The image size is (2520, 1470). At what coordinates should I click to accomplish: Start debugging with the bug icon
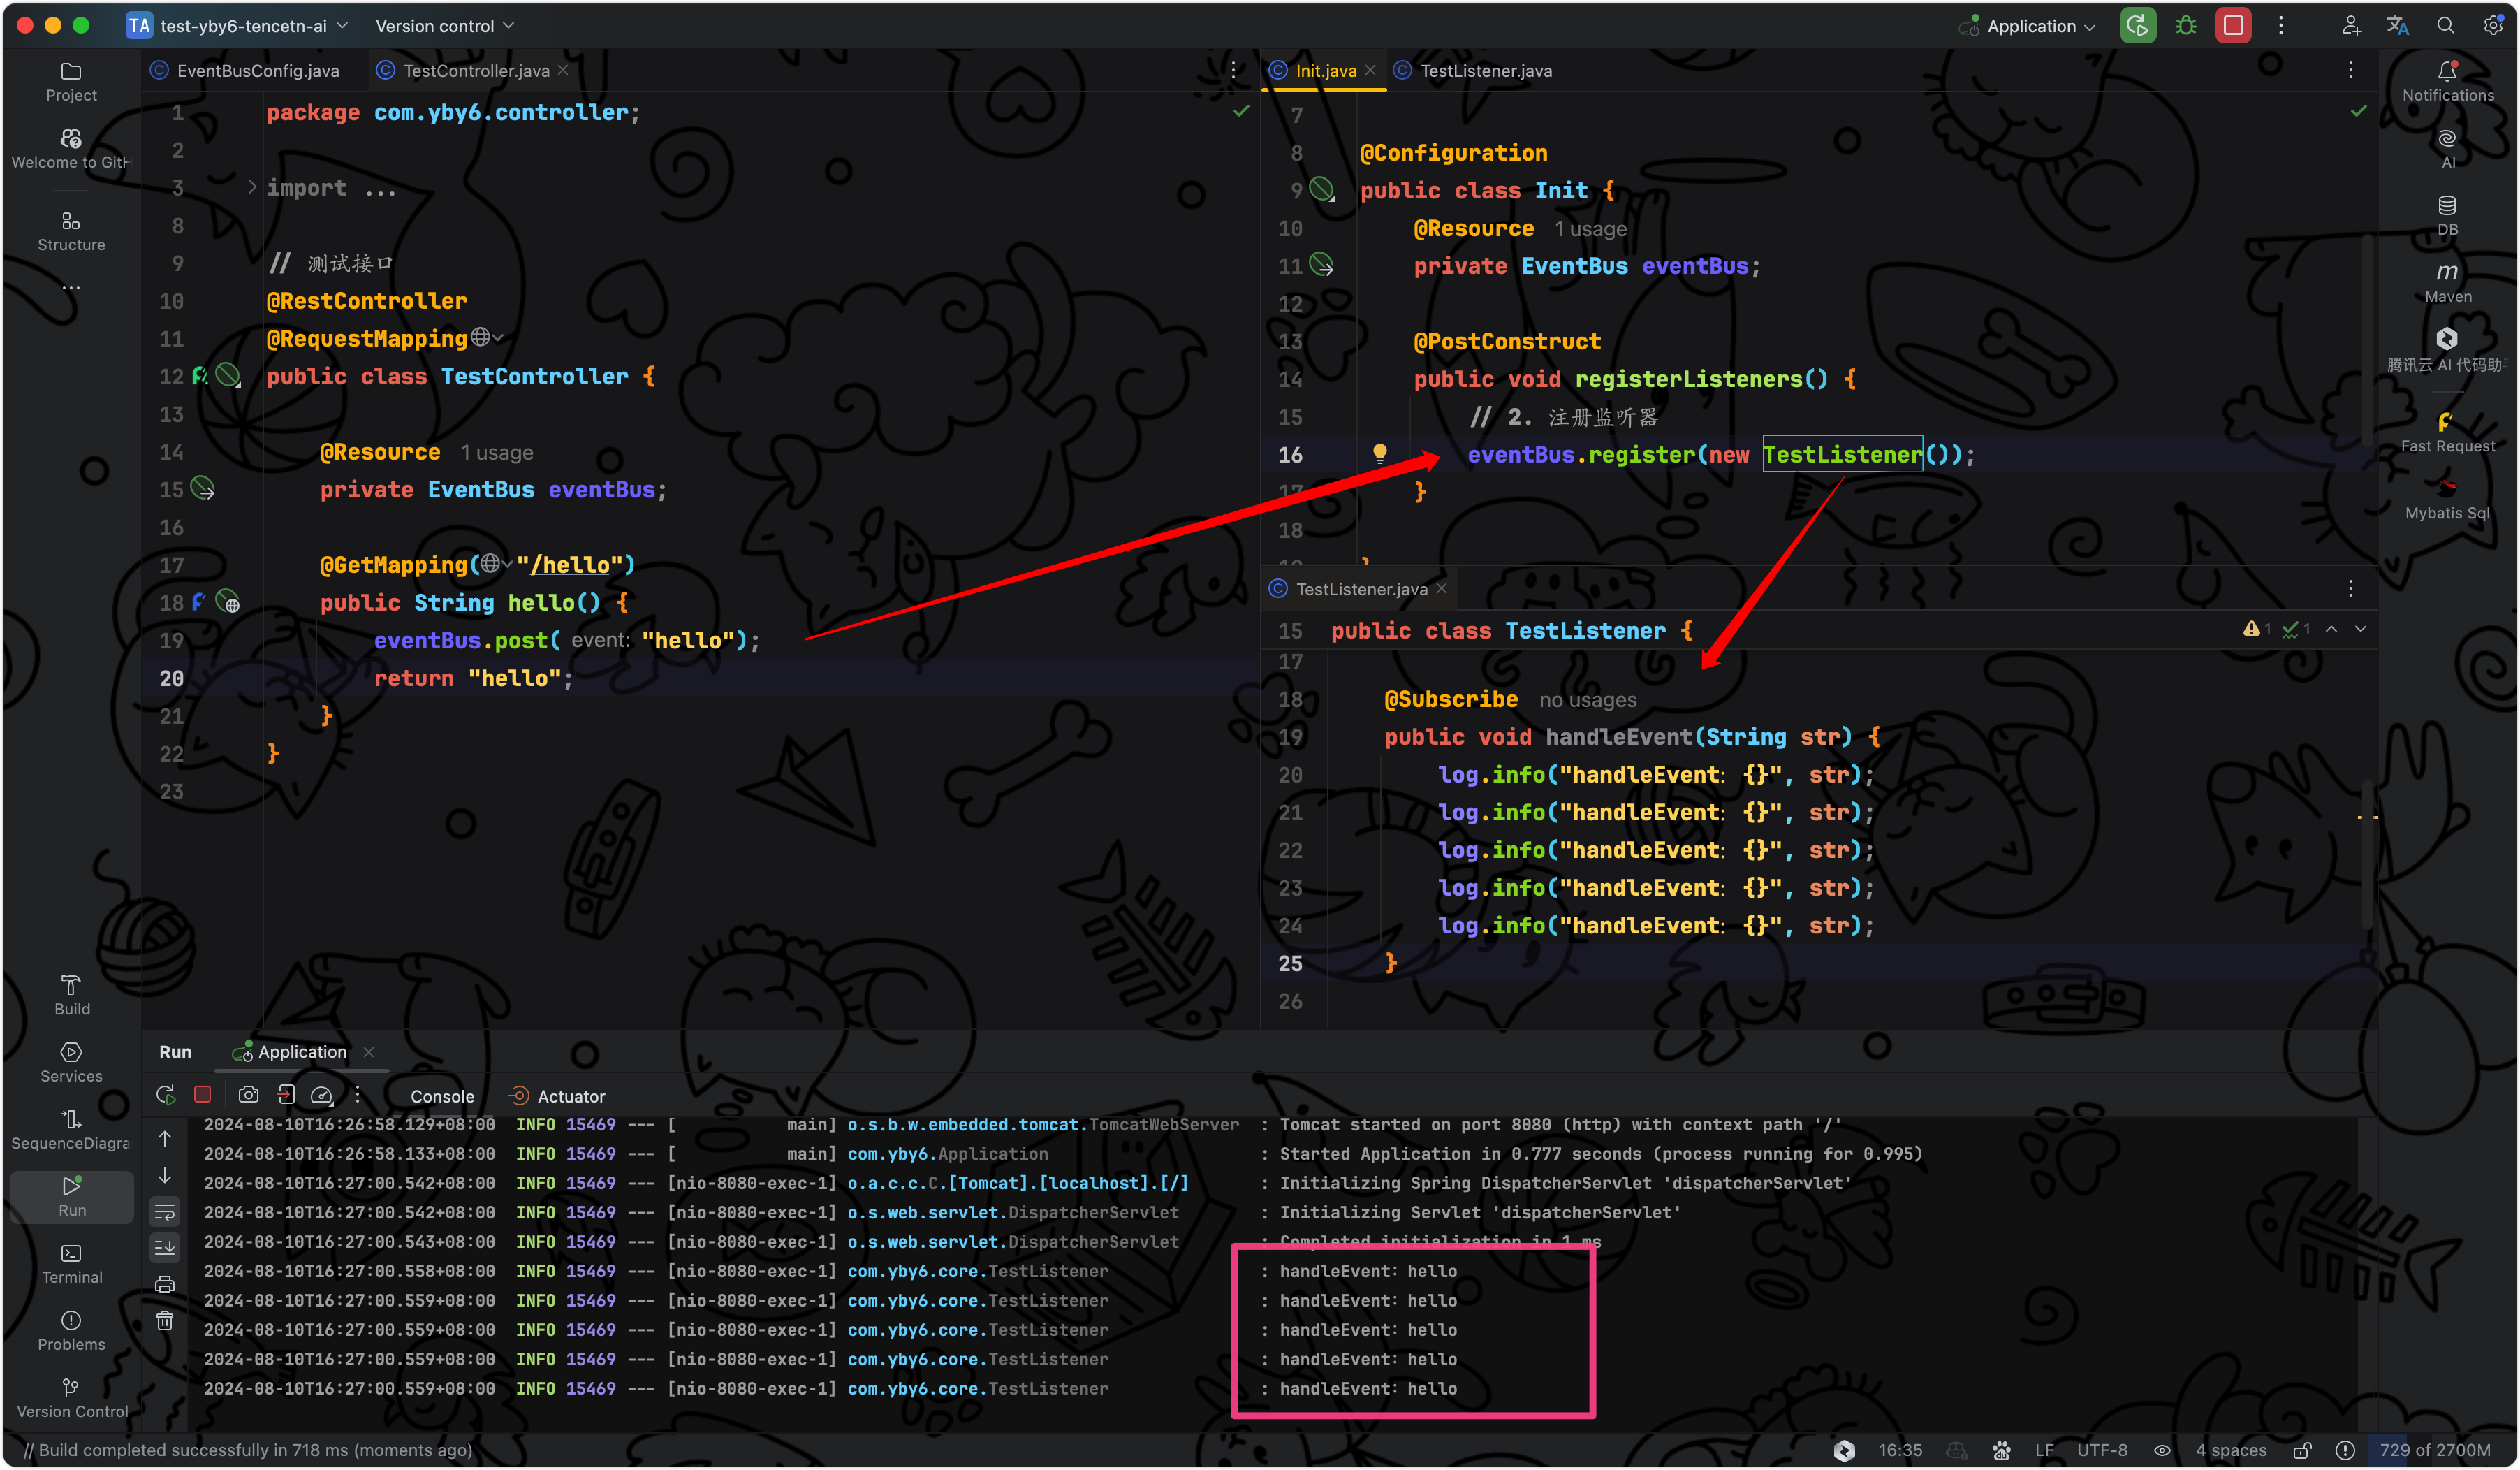click(2186, 26)
